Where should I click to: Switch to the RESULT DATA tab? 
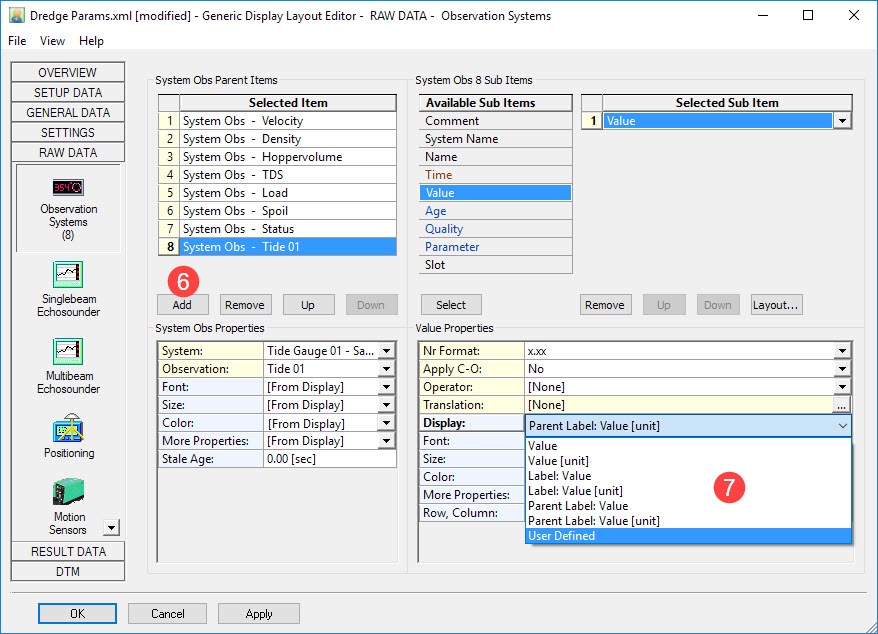[x=68, y=551]
